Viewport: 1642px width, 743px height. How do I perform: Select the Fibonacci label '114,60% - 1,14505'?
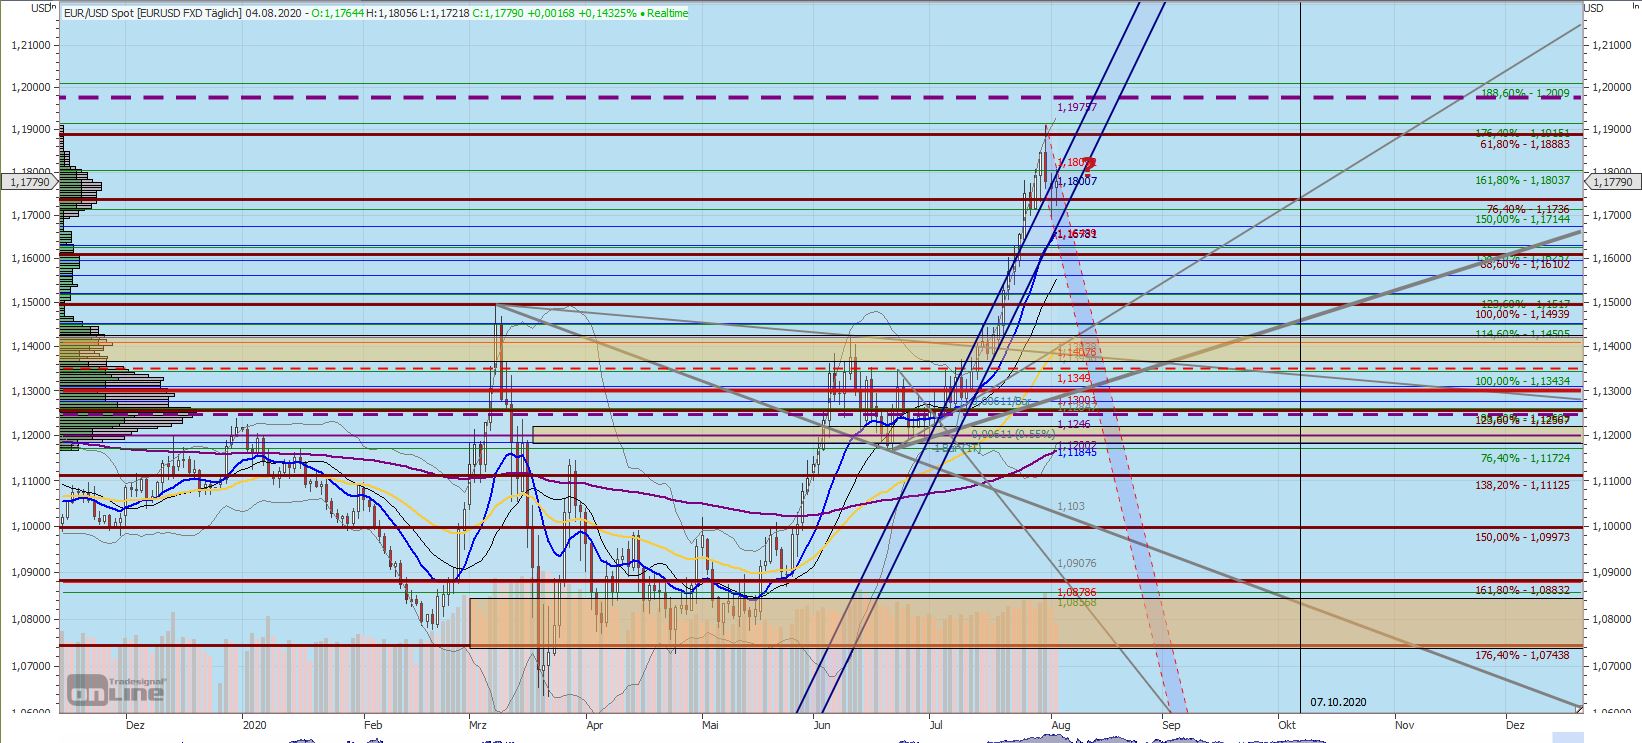(x=1523, y=334)
